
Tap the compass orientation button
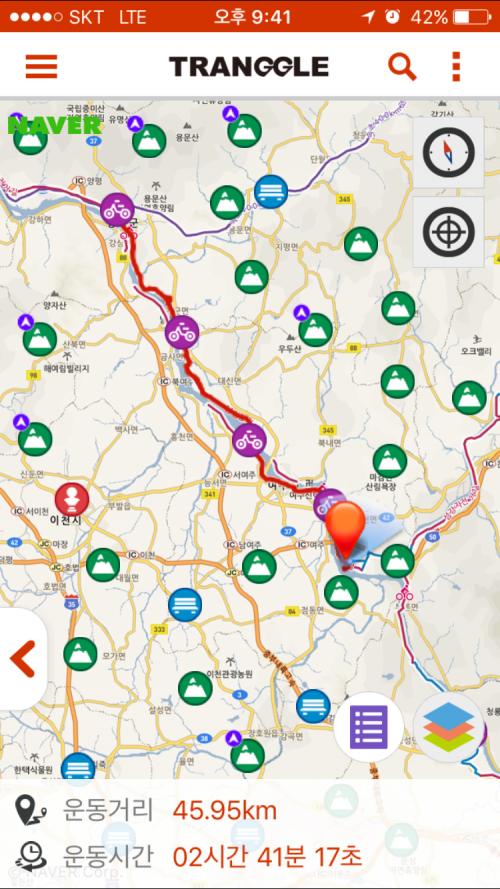pos(448,153)
